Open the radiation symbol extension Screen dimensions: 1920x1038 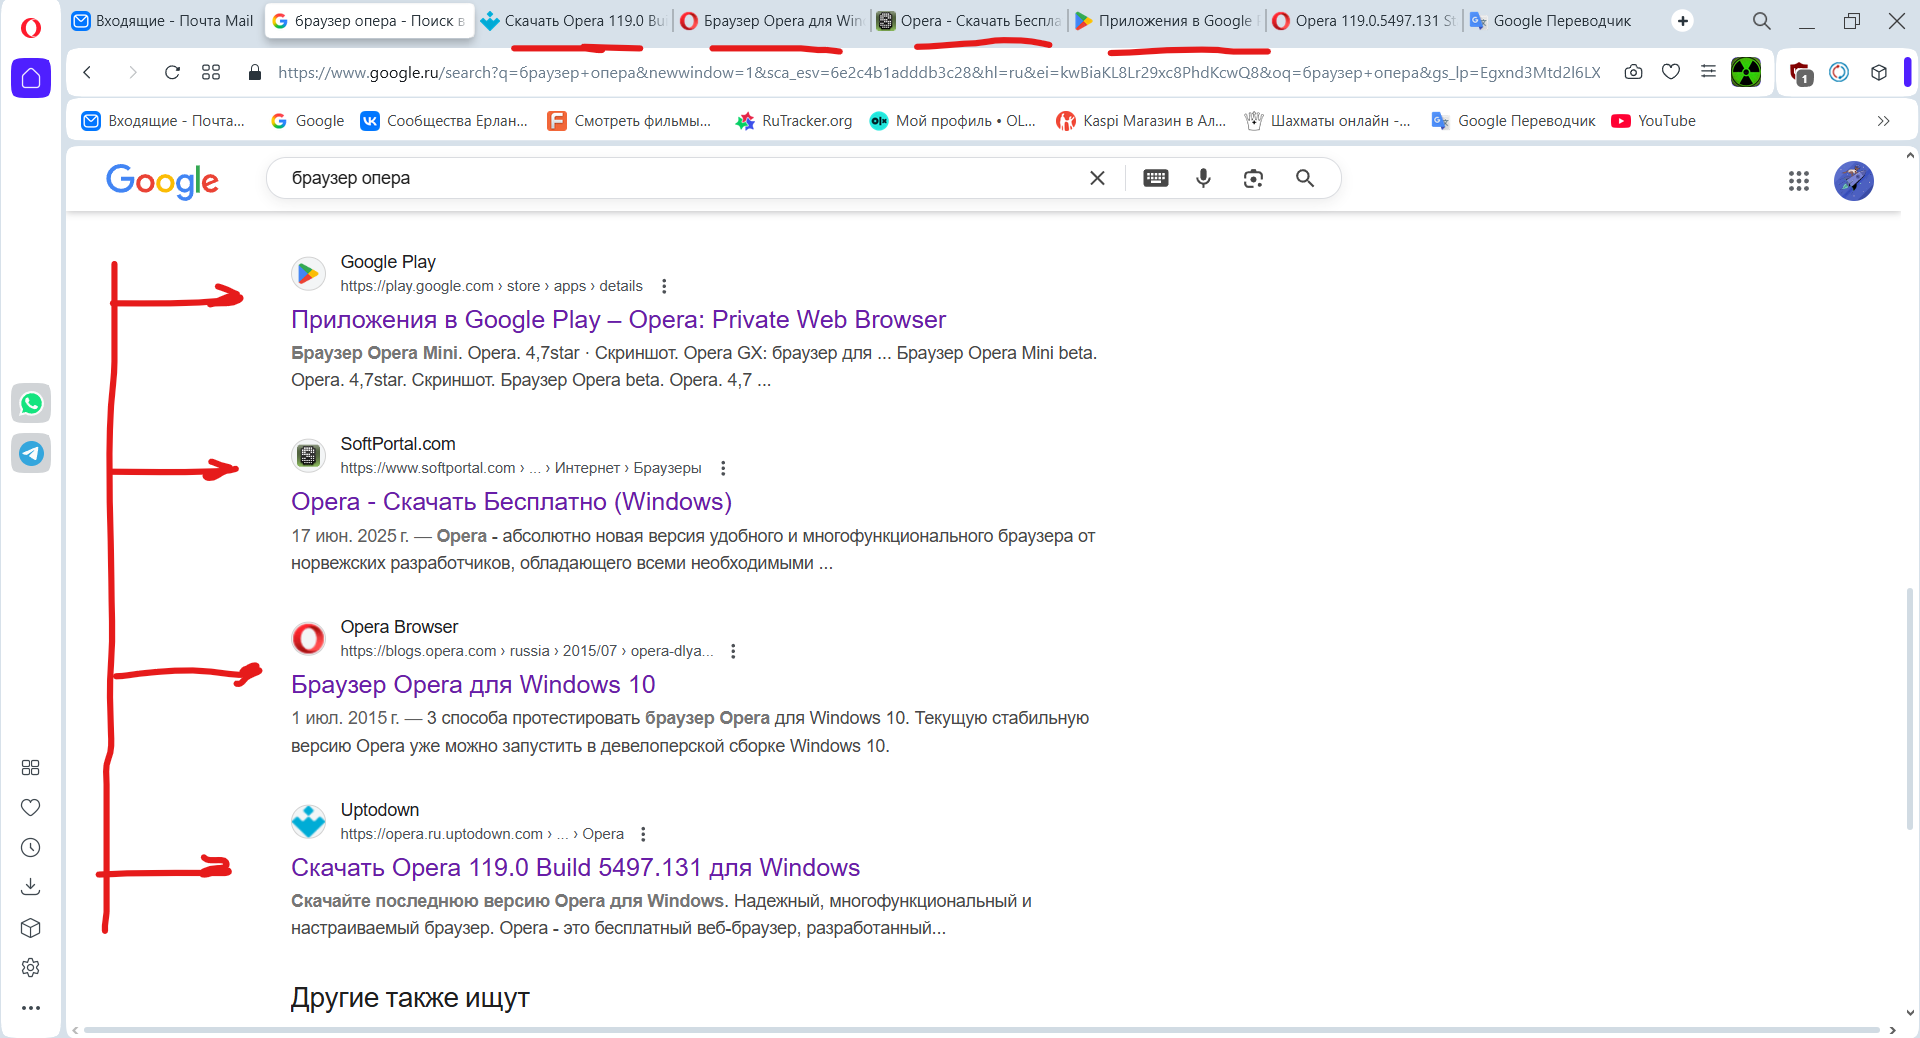1746,72
